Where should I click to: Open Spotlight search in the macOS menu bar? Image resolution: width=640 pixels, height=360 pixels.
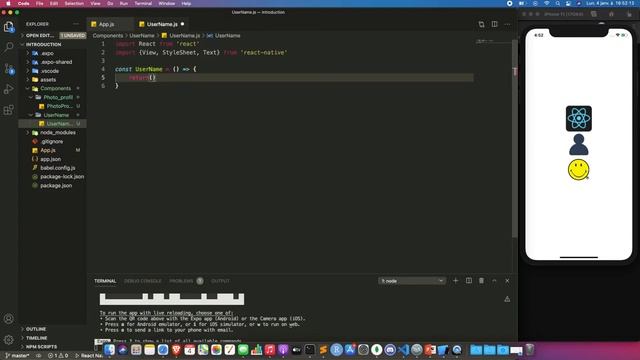(x=558, y=3)
